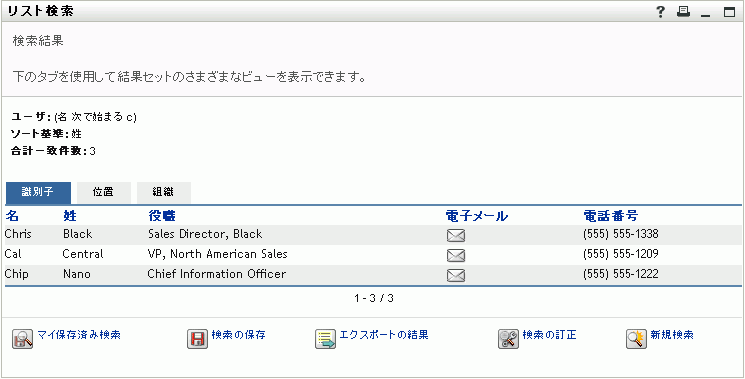Click the title Chief Information Officer
This screenshot has width=745, height=379.
pos(217,274)
